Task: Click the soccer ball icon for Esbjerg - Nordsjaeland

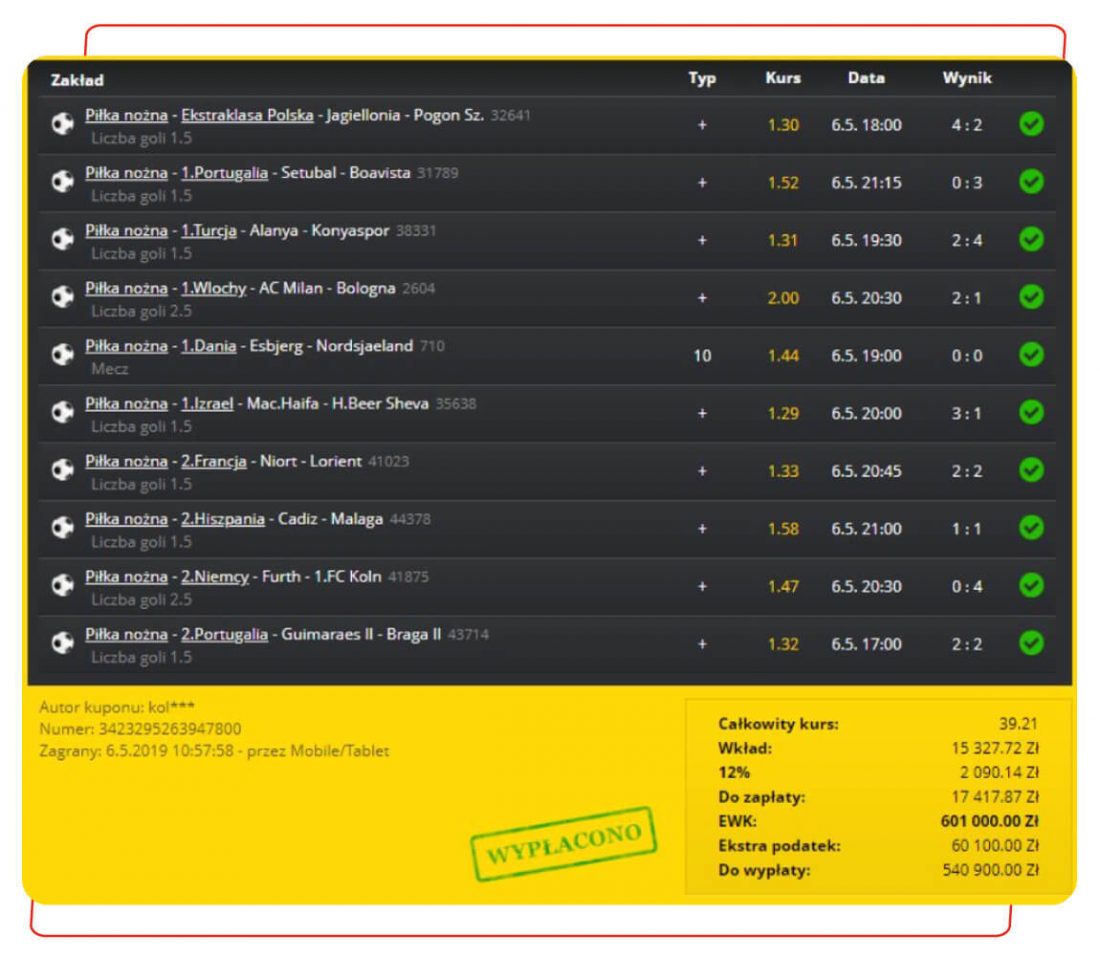Action: (x=61, y=356)
